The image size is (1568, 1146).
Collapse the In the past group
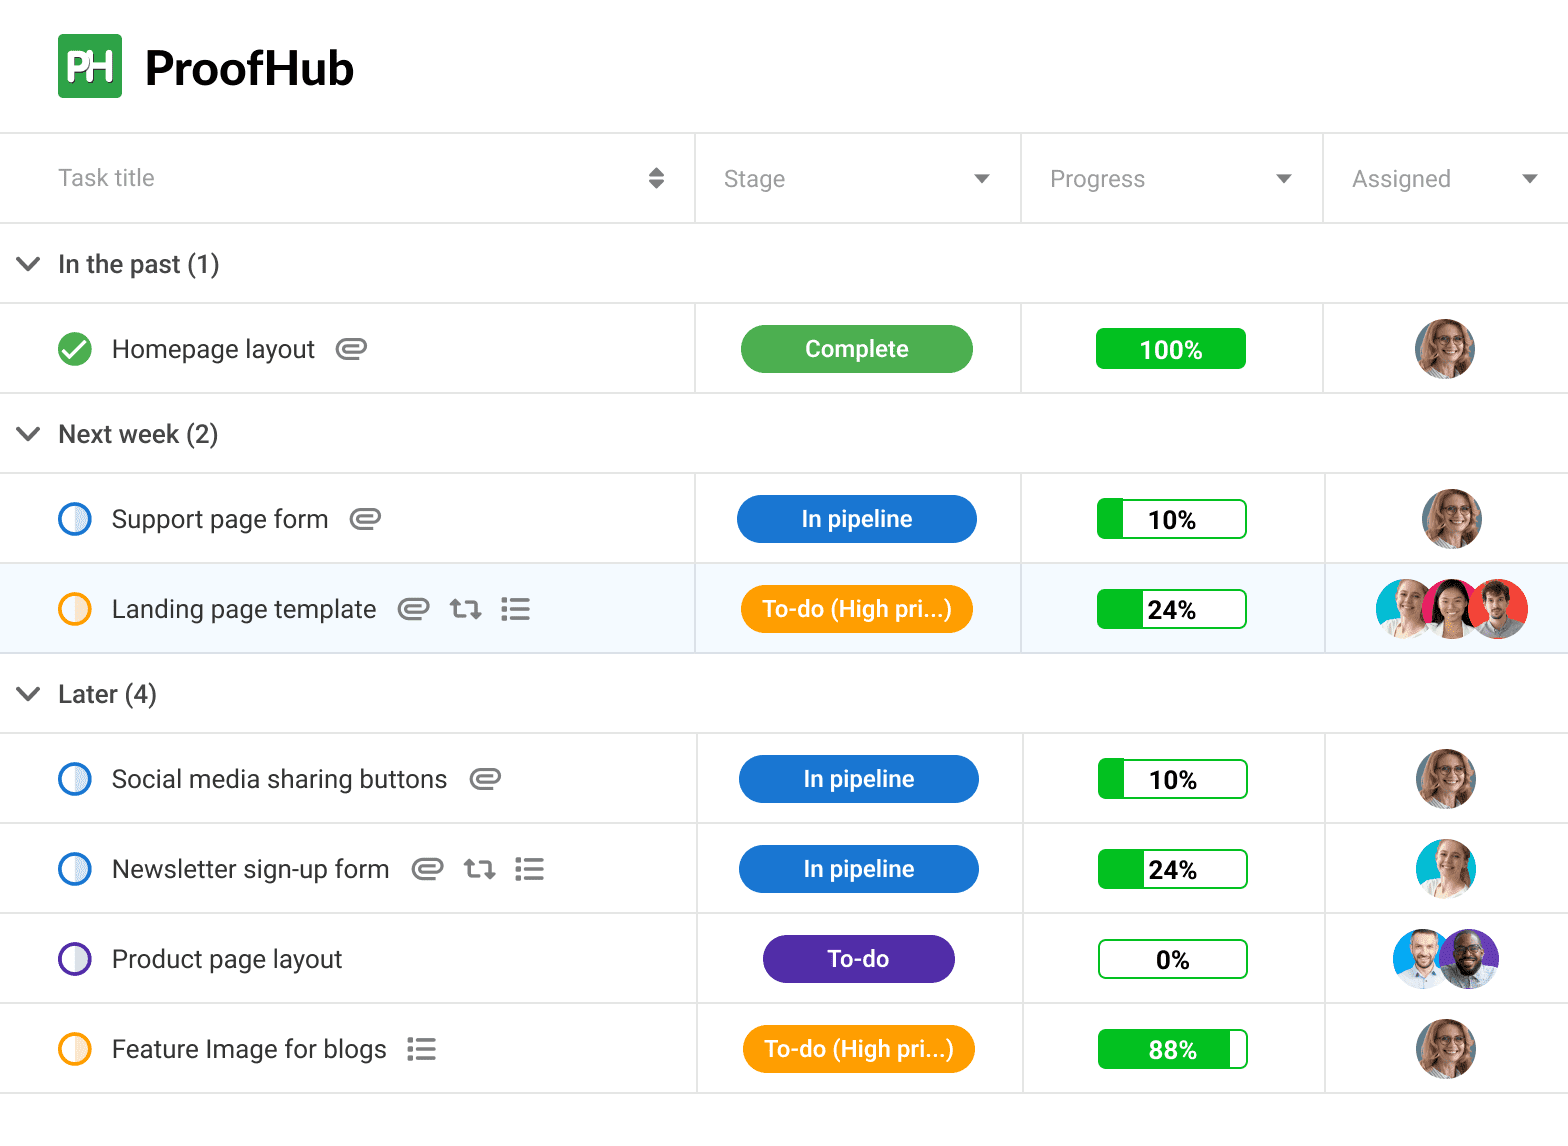28,264
